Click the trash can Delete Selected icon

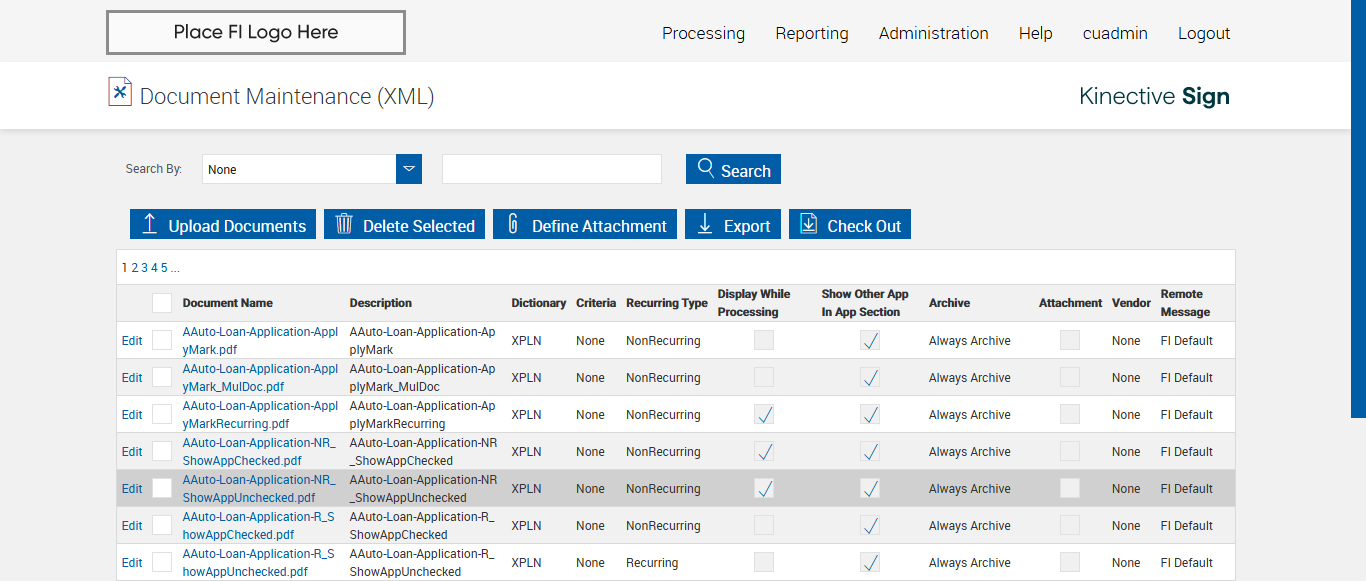tap(344, 224)
